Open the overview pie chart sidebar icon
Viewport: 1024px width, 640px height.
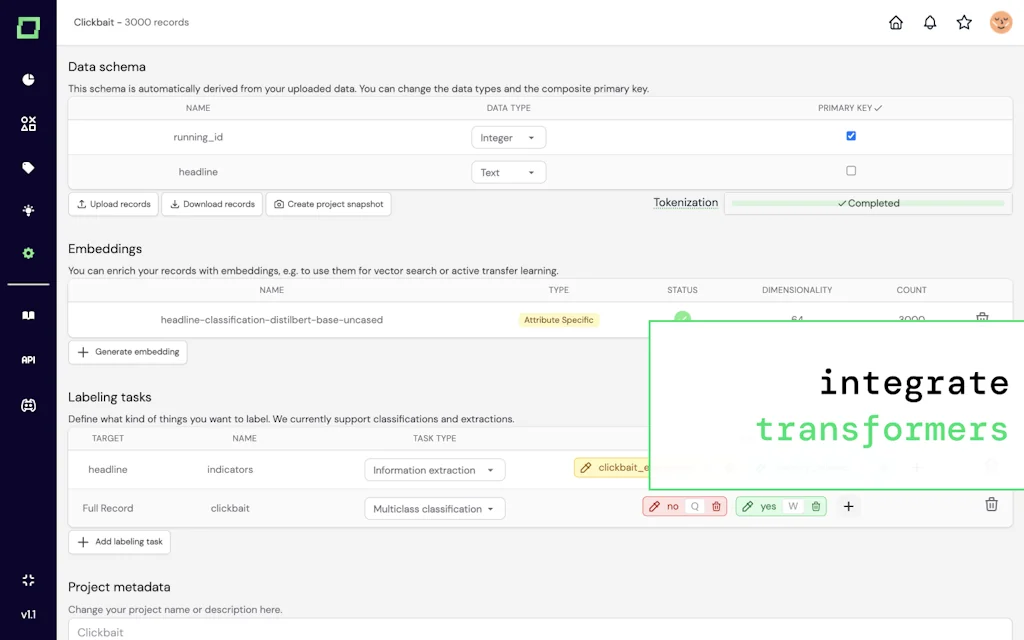(x=28, y=80)
